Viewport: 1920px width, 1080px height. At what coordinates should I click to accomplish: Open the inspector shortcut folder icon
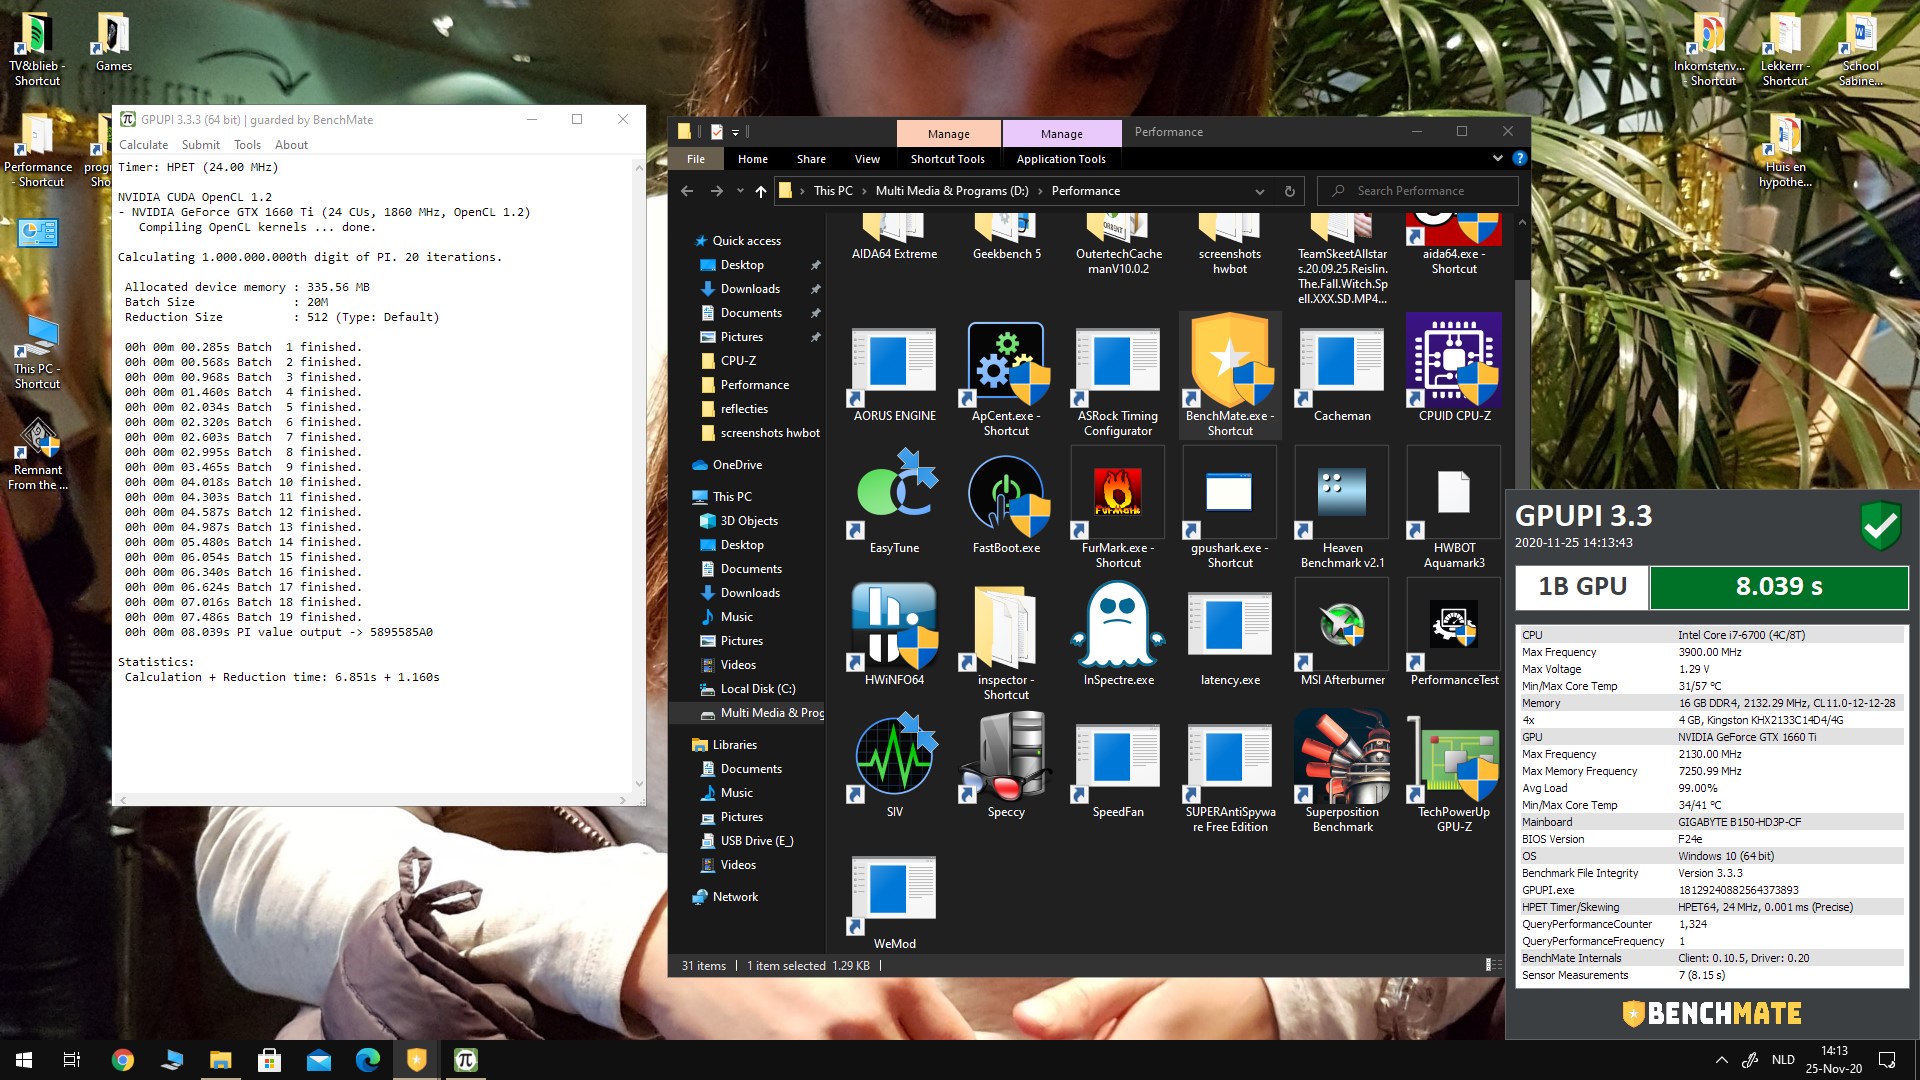click(x=1006, y=627)
